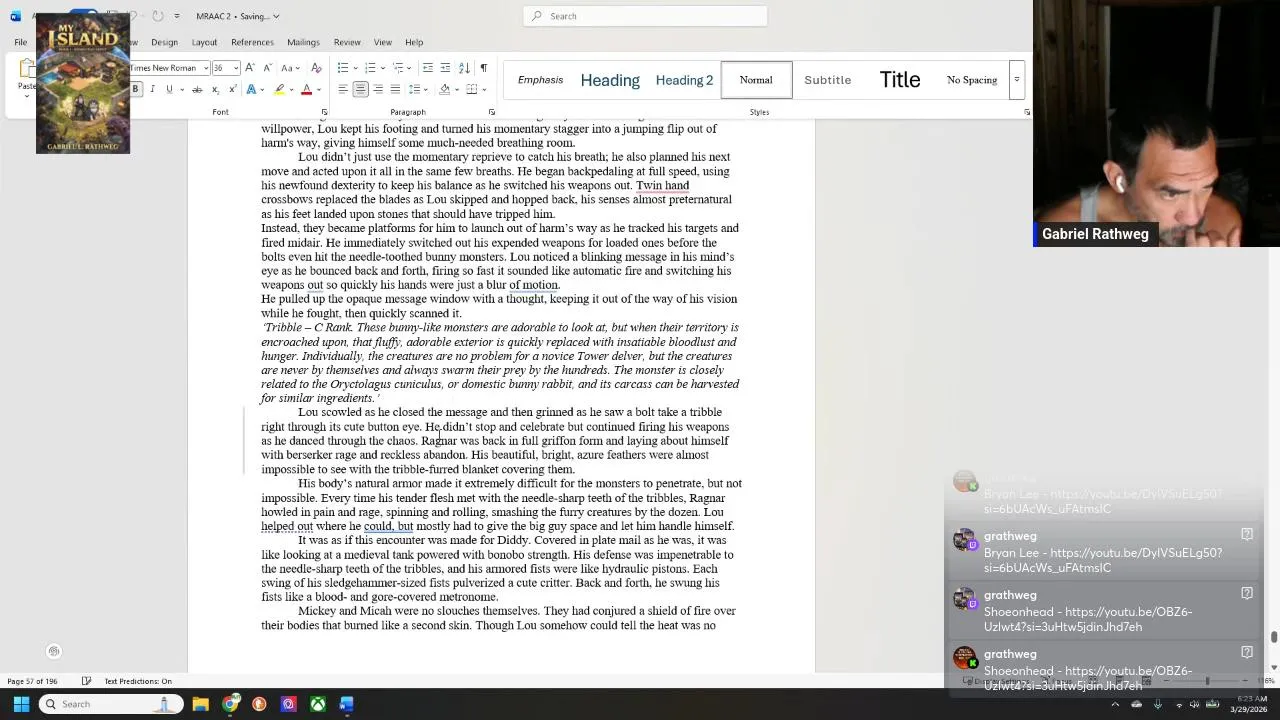This screenshot has width=1280, height=720.
Task: Apply Text Highlight Color marker
Action: tap(281, 89)
